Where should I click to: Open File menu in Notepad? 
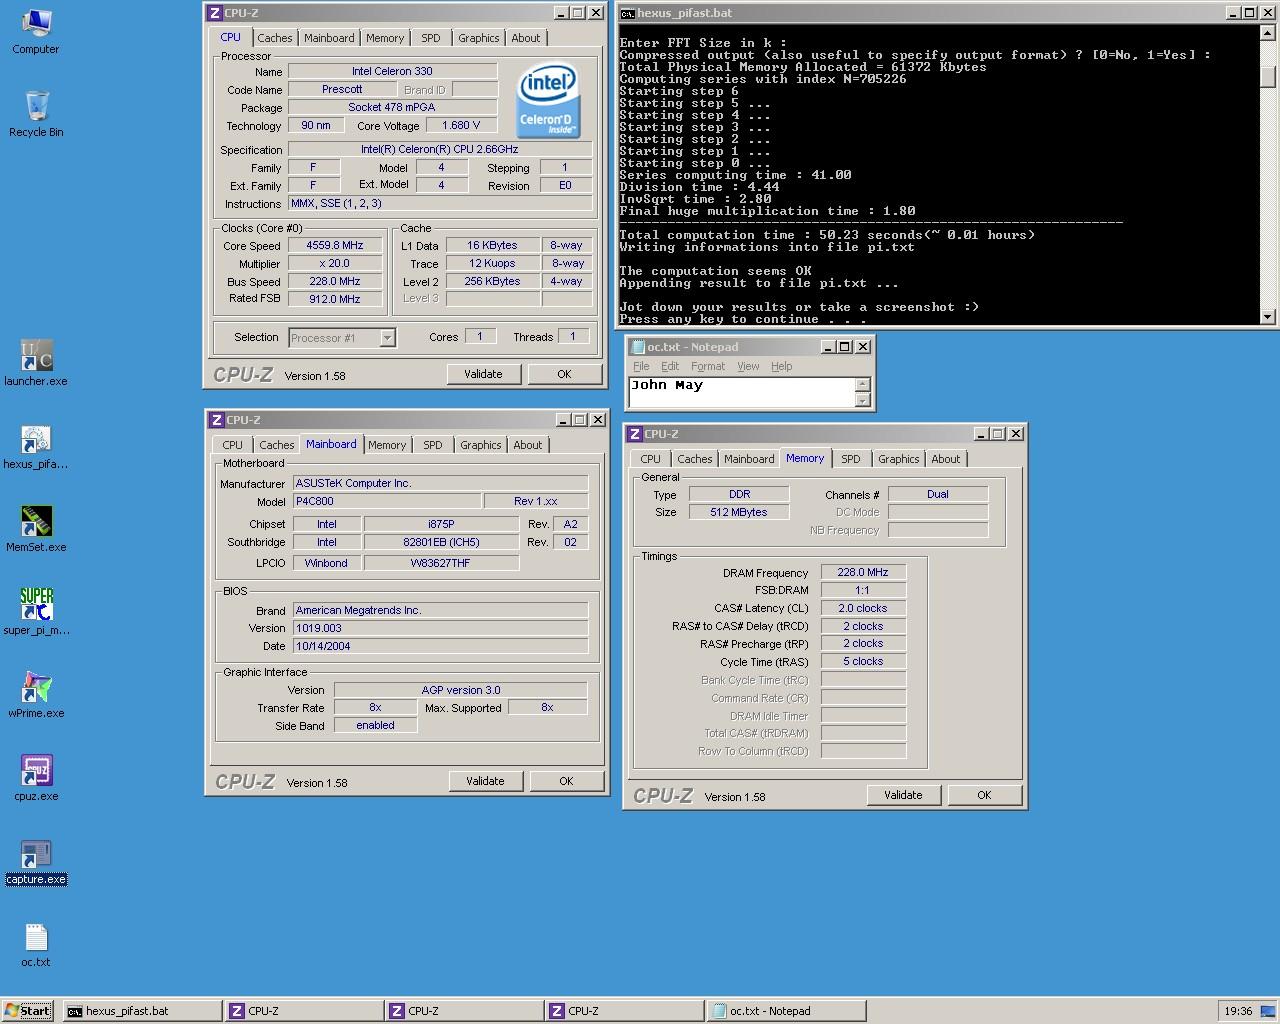click(641, 366)
